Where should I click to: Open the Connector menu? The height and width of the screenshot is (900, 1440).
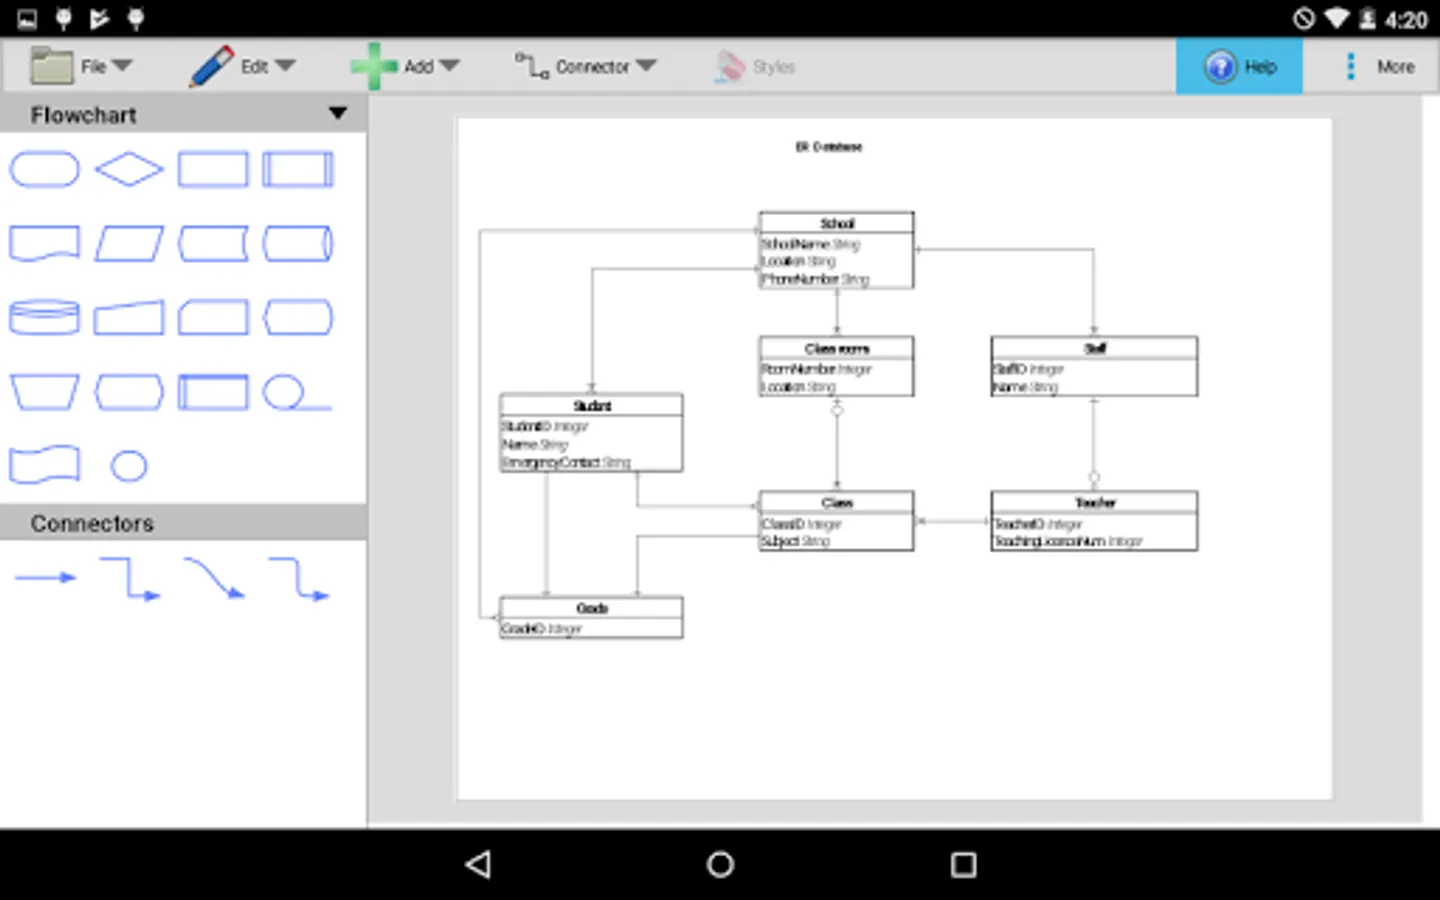tap(585, 66)
